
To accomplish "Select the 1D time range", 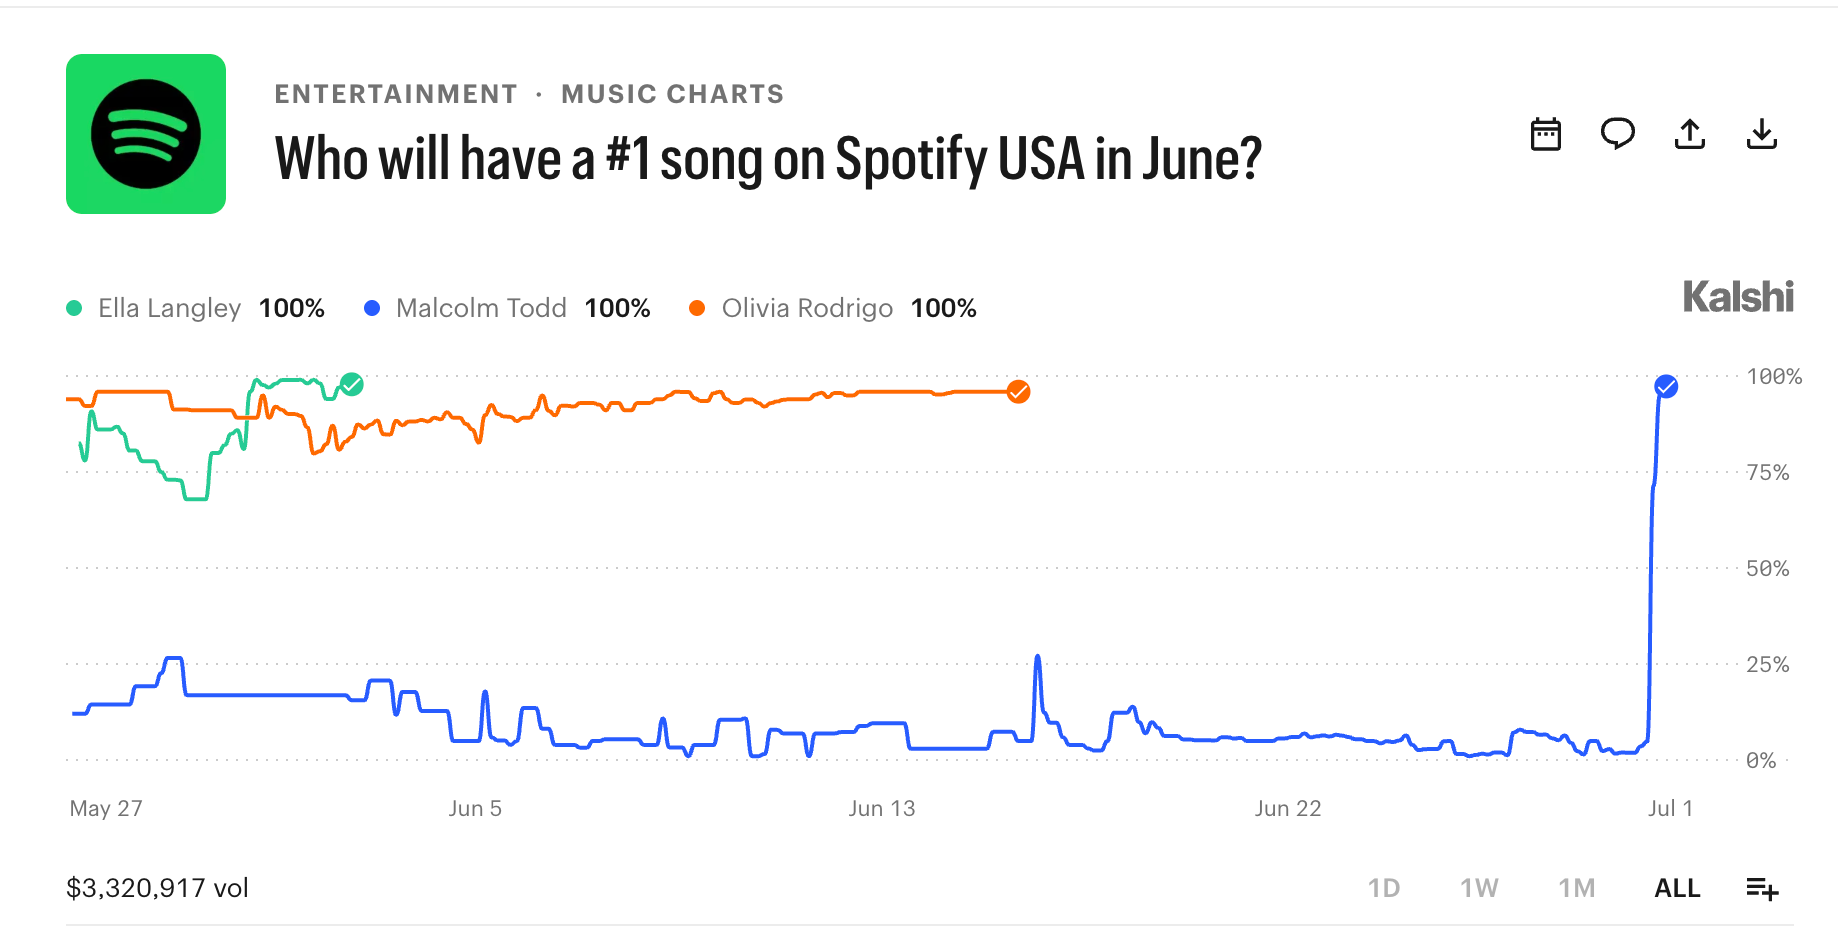I will click(x=1384, y=888).
